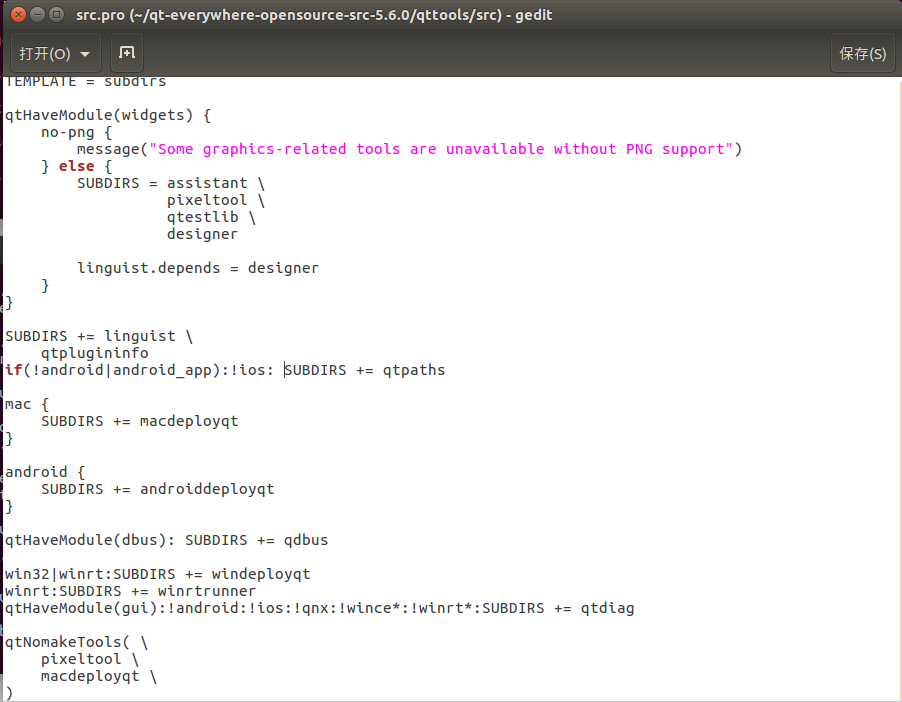This screenshot has height=702, width=902.
Task: Click the pink message string about PNG support
Action: pyautogui.click(x=441, y=149)
